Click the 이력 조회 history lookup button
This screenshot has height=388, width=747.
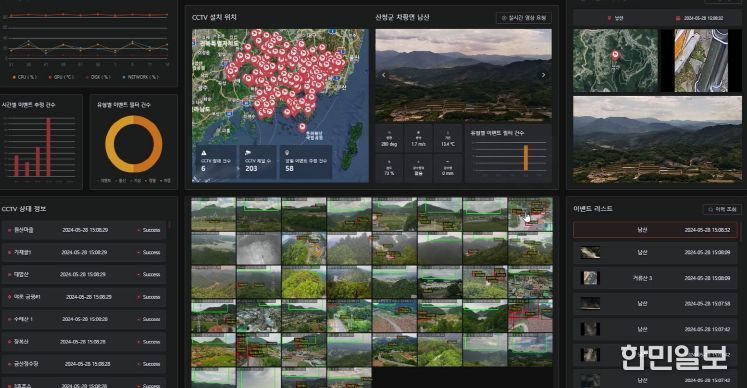(x=723, y=209)
